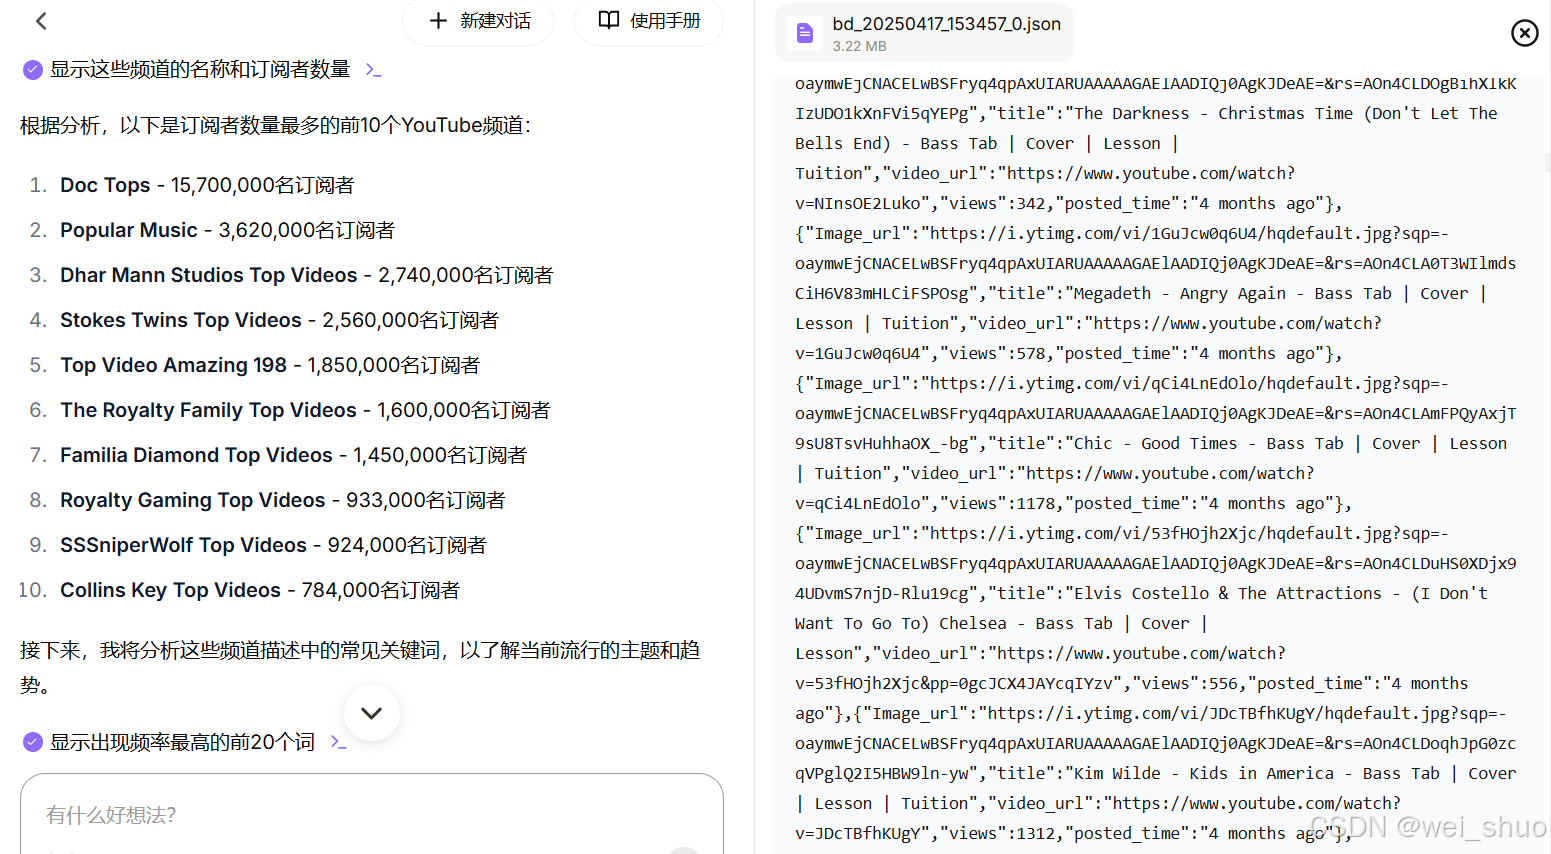Image resolution: width=1551 pixels, height=854 pixels.
Task: Click the 3.22 MB file size label
Action: point(859,46)
